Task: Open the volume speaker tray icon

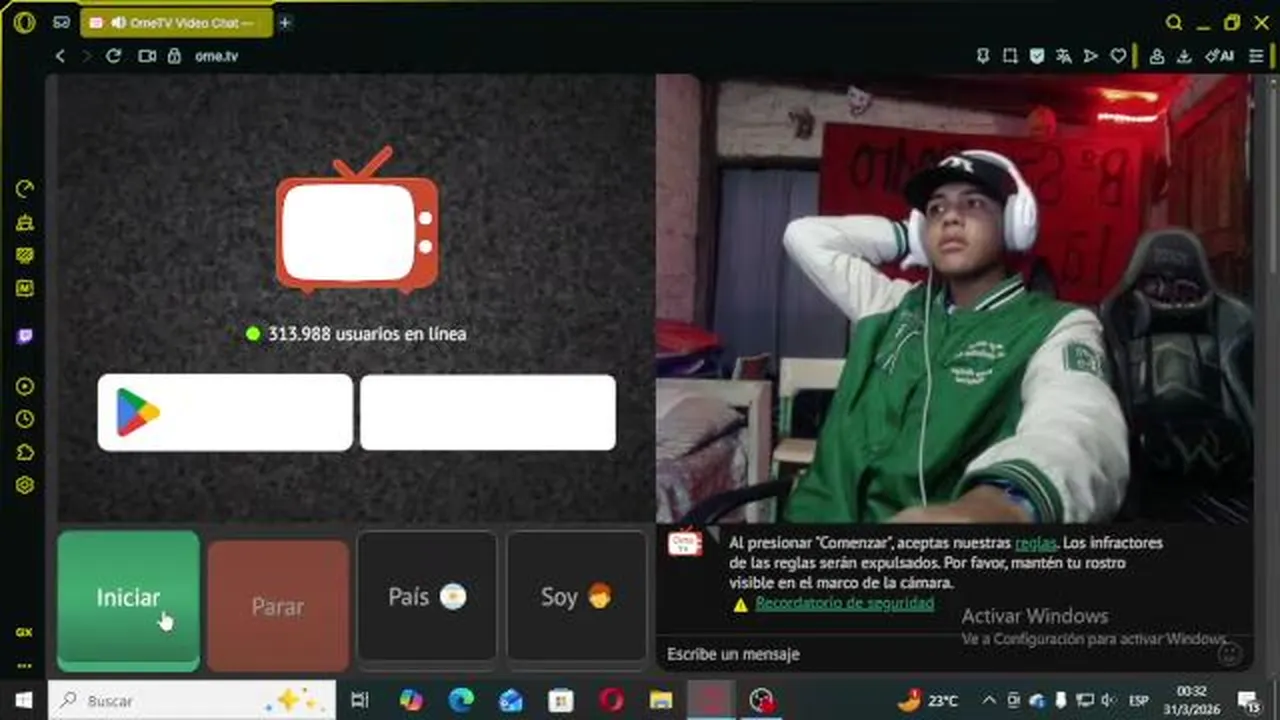Action: coord(1107,700)
